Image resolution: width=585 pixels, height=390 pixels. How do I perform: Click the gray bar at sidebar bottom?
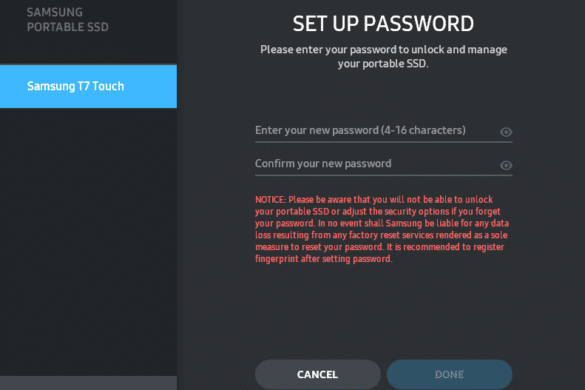(x=88, y=383)
